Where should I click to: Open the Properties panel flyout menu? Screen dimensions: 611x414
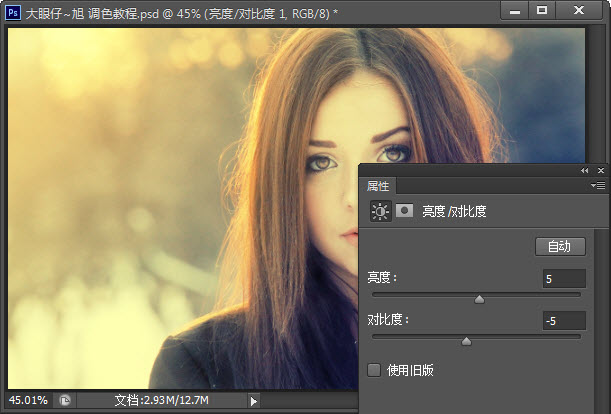tap(598, 186)
